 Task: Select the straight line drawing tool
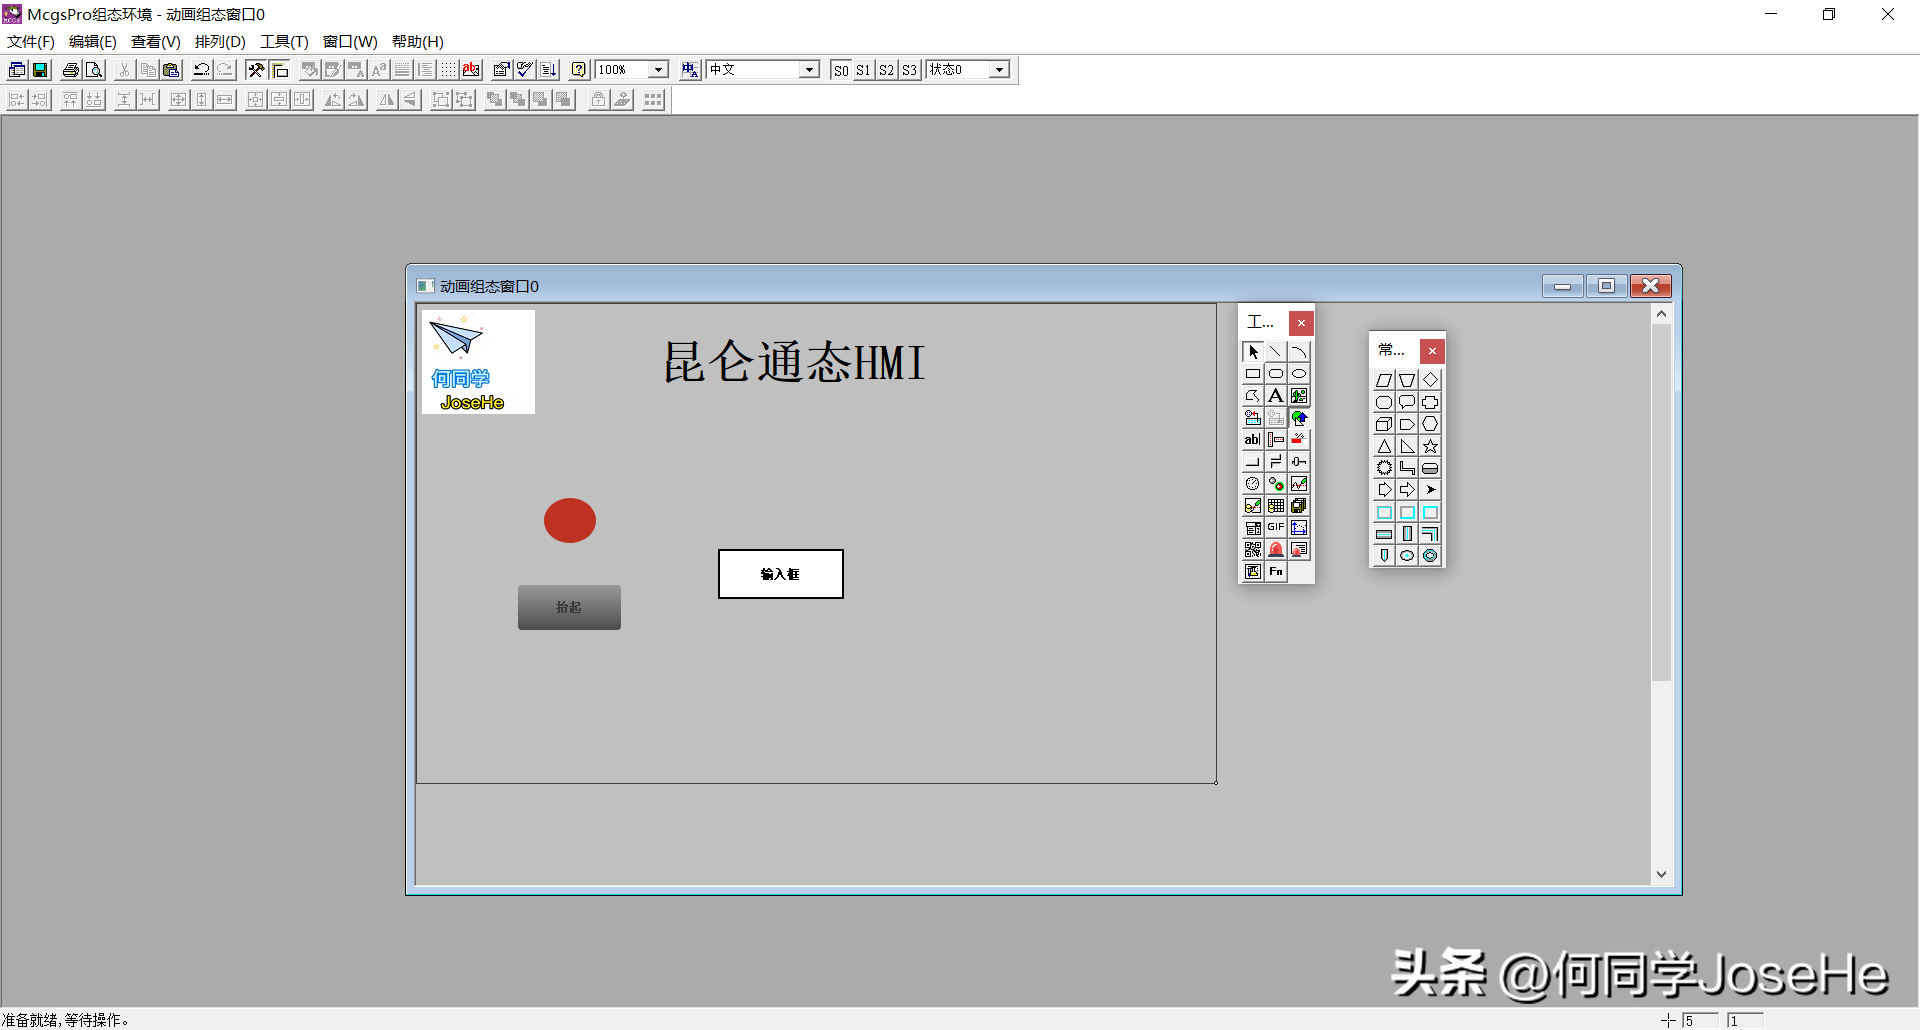(1276, 352)
